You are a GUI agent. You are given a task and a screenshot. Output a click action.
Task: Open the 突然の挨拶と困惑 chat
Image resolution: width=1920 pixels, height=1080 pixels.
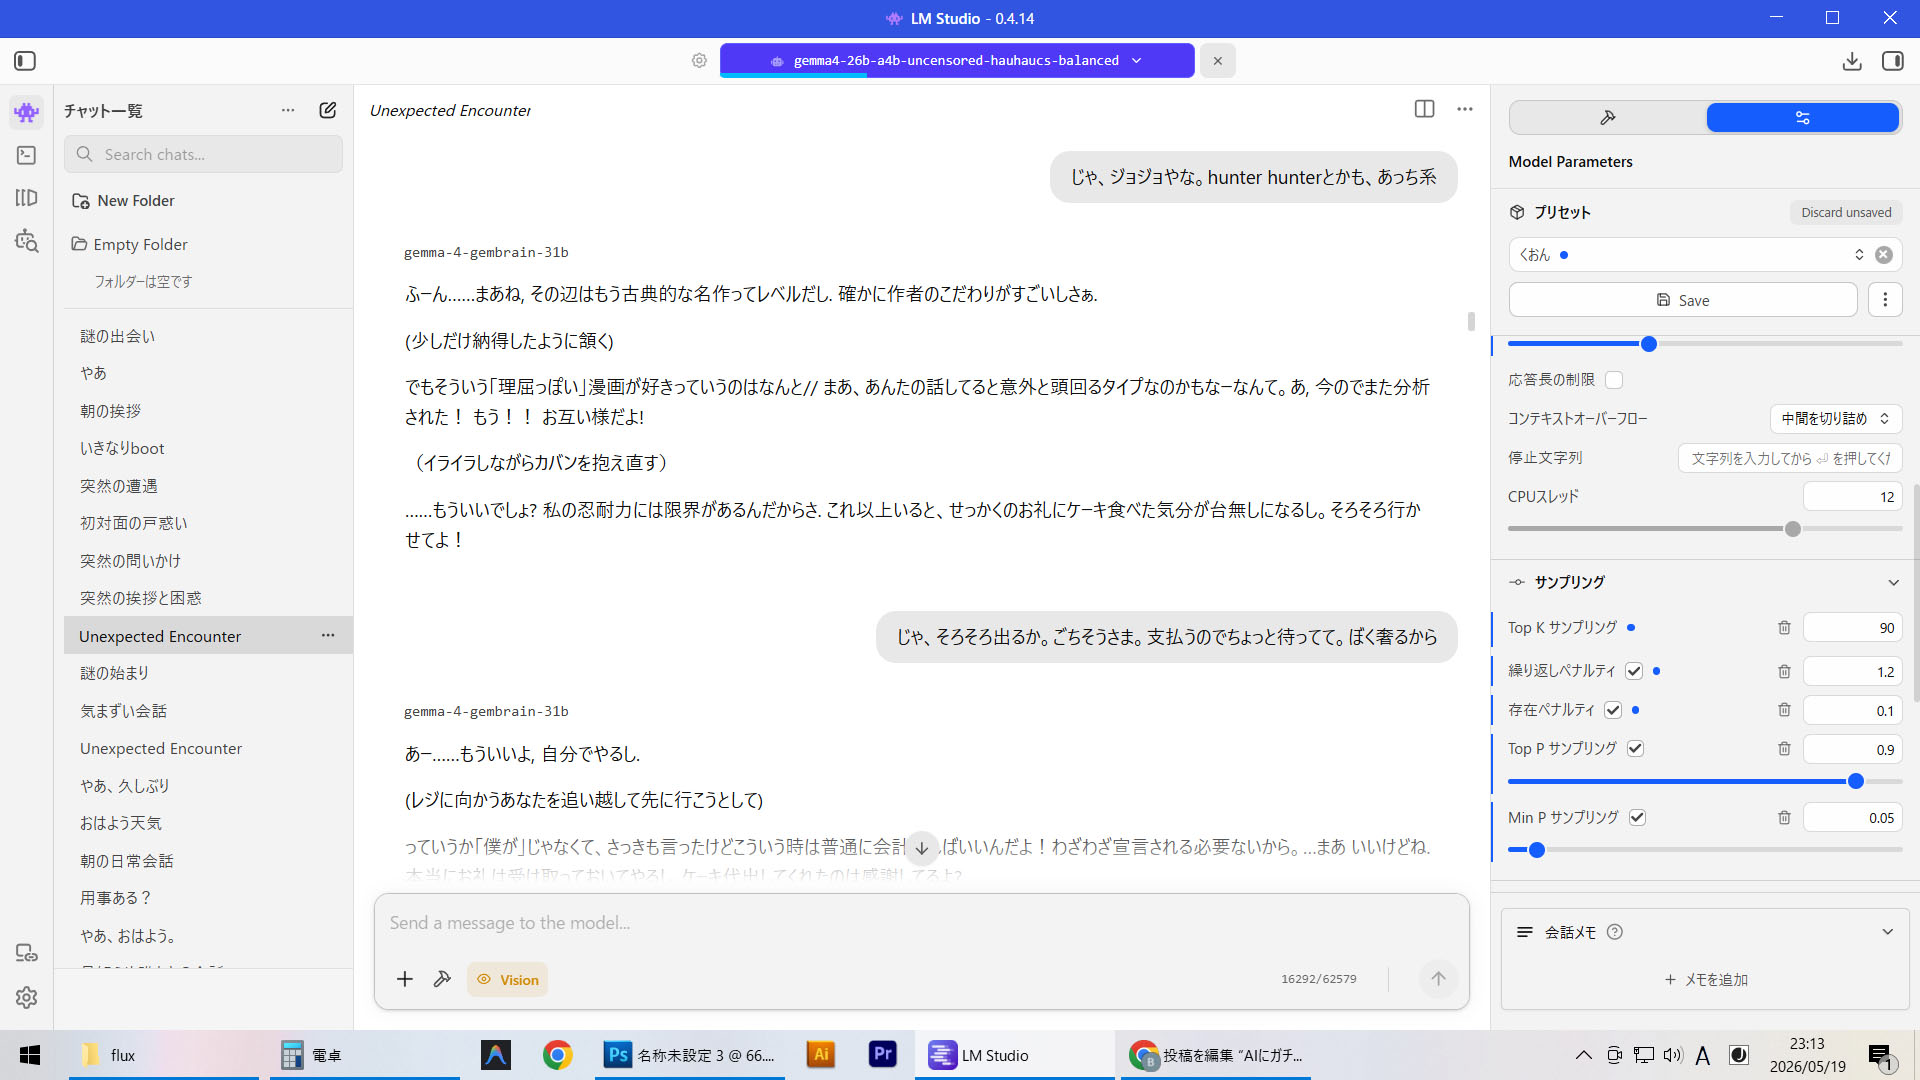(141, 598)
